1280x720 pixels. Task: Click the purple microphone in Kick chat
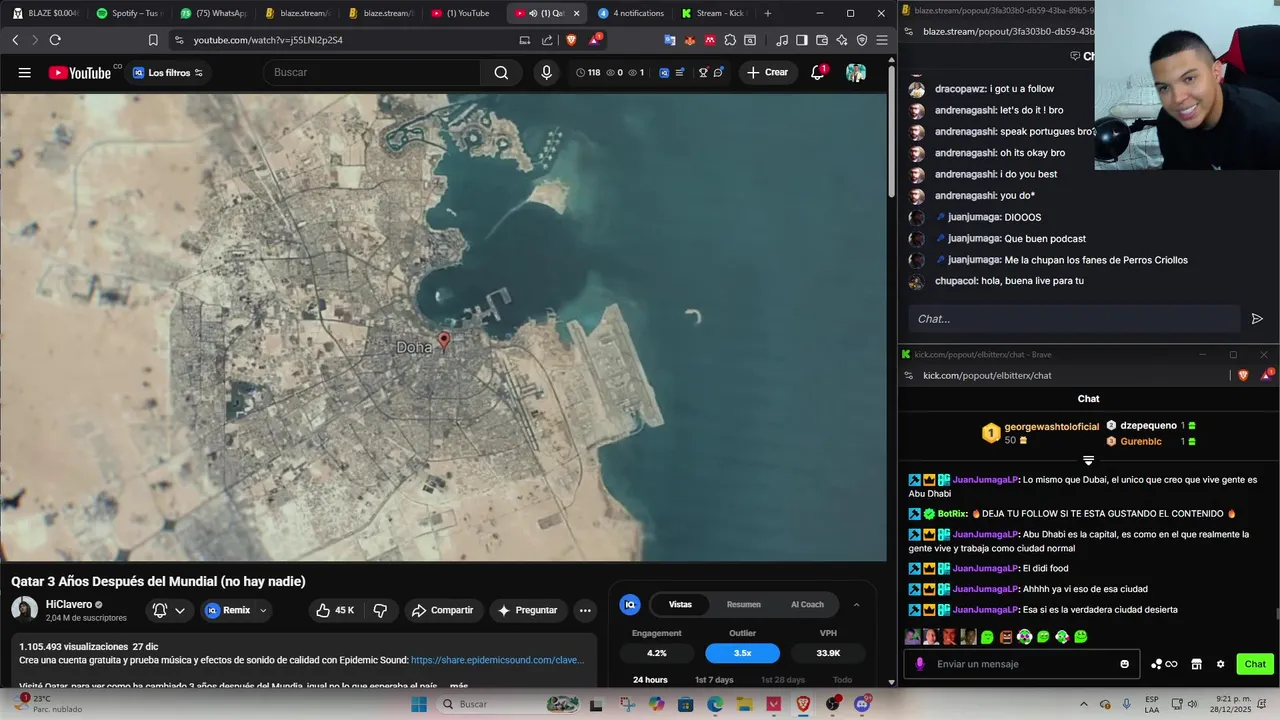(920, 664)
